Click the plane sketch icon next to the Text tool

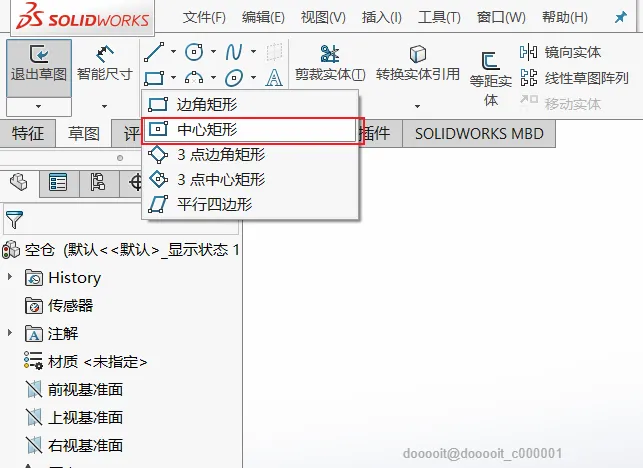click(x=274, y=52)
